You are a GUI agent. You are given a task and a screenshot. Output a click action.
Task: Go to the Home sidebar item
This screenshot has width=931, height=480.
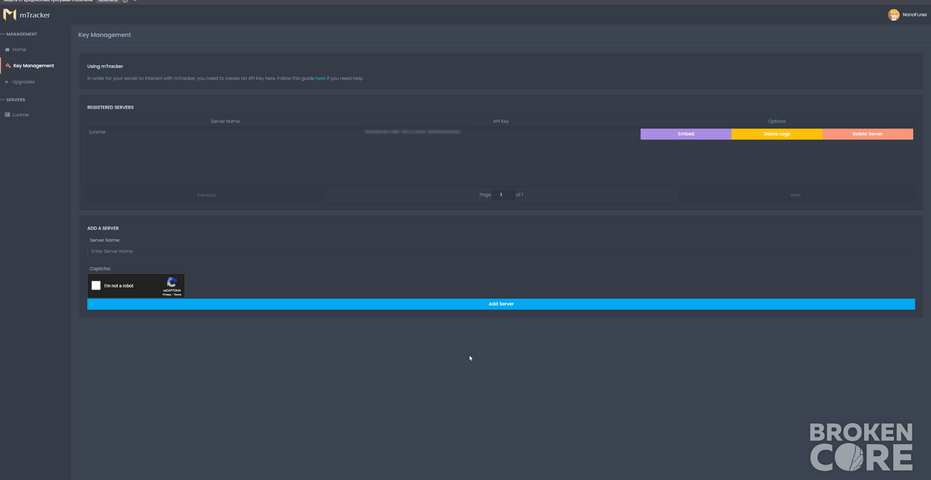[x=19, y=49]
